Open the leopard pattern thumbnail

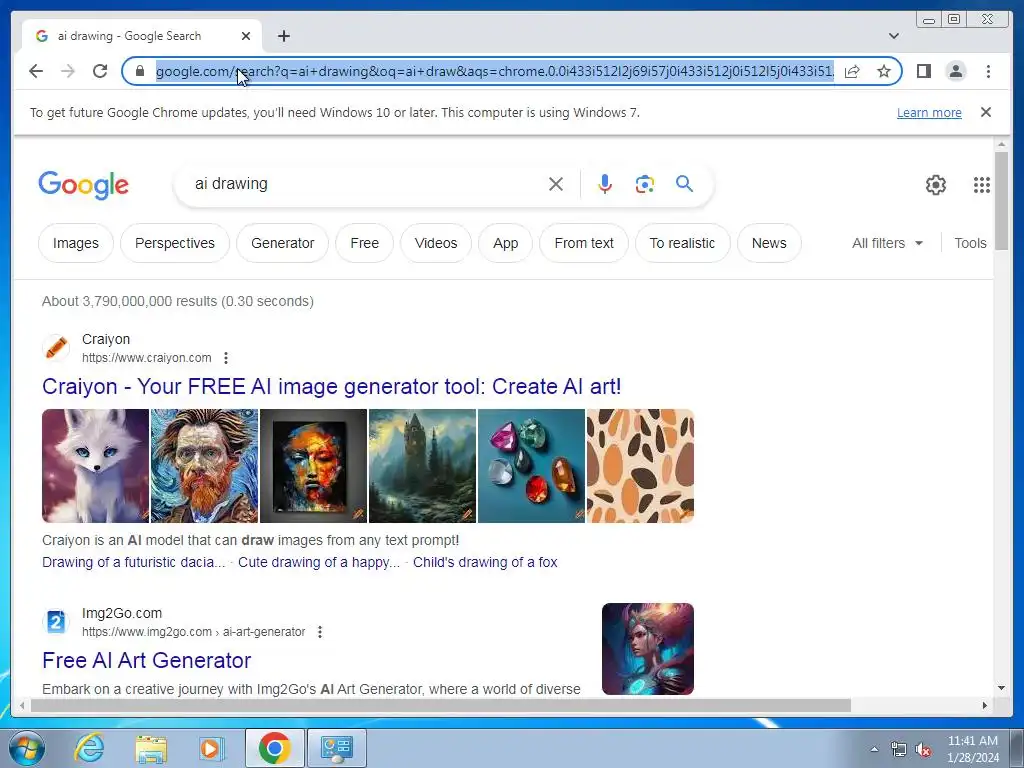pos(641,466)
